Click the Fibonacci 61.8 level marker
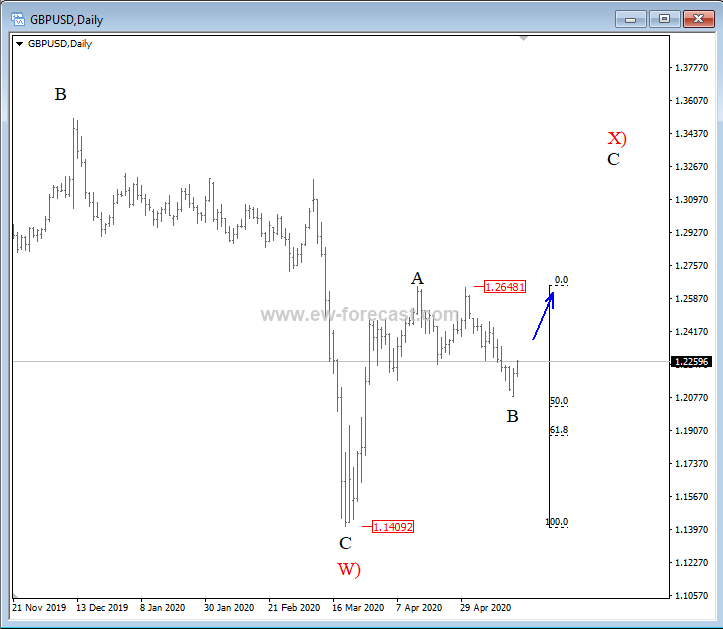This screenshot has width=723, height=629. [x=558, y=430]
